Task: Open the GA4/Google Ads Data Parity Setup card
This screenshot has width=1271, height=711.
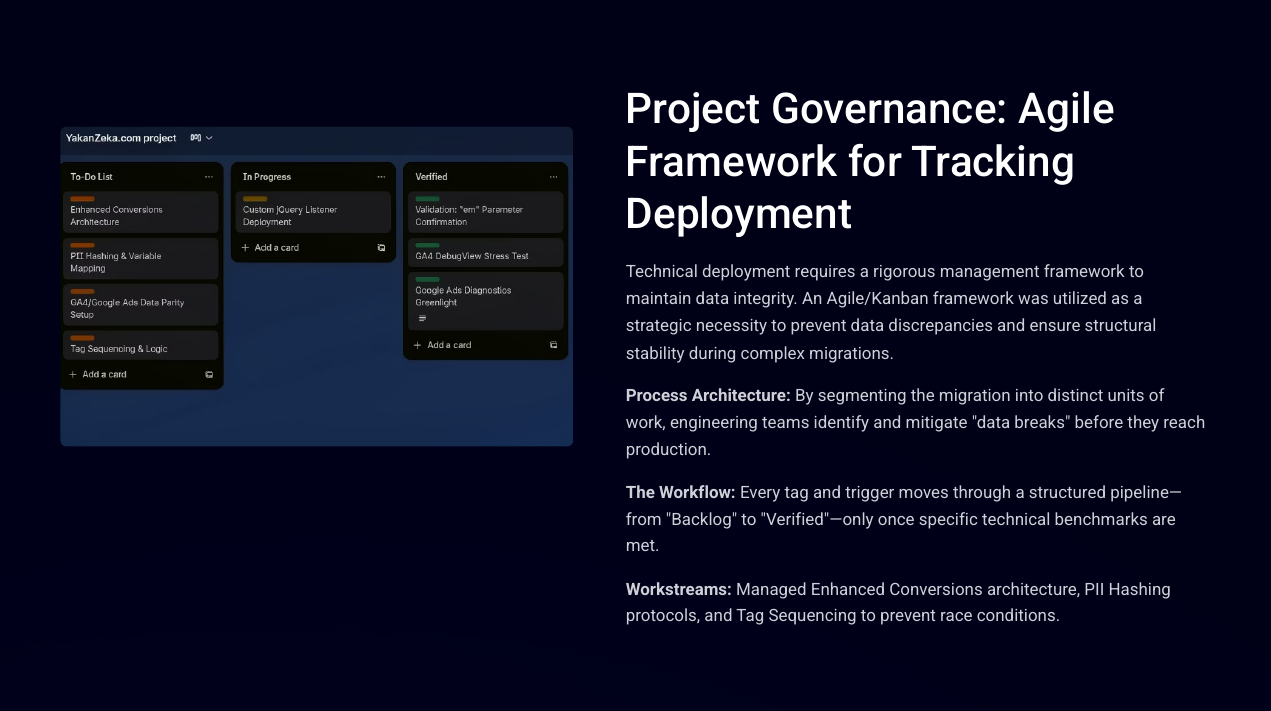Action: [x=139, y=308]
